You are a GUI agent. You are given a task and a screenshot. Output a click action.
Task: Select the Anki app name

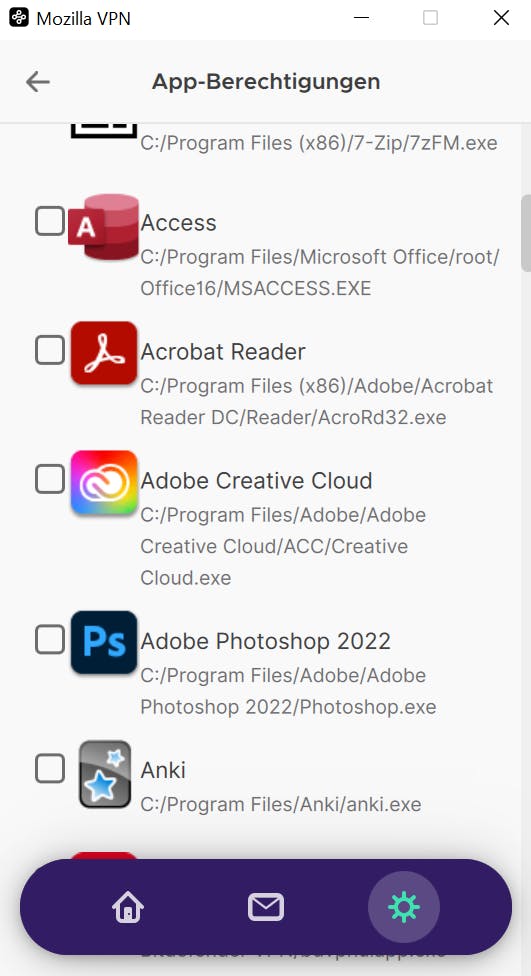coord(163,770)
